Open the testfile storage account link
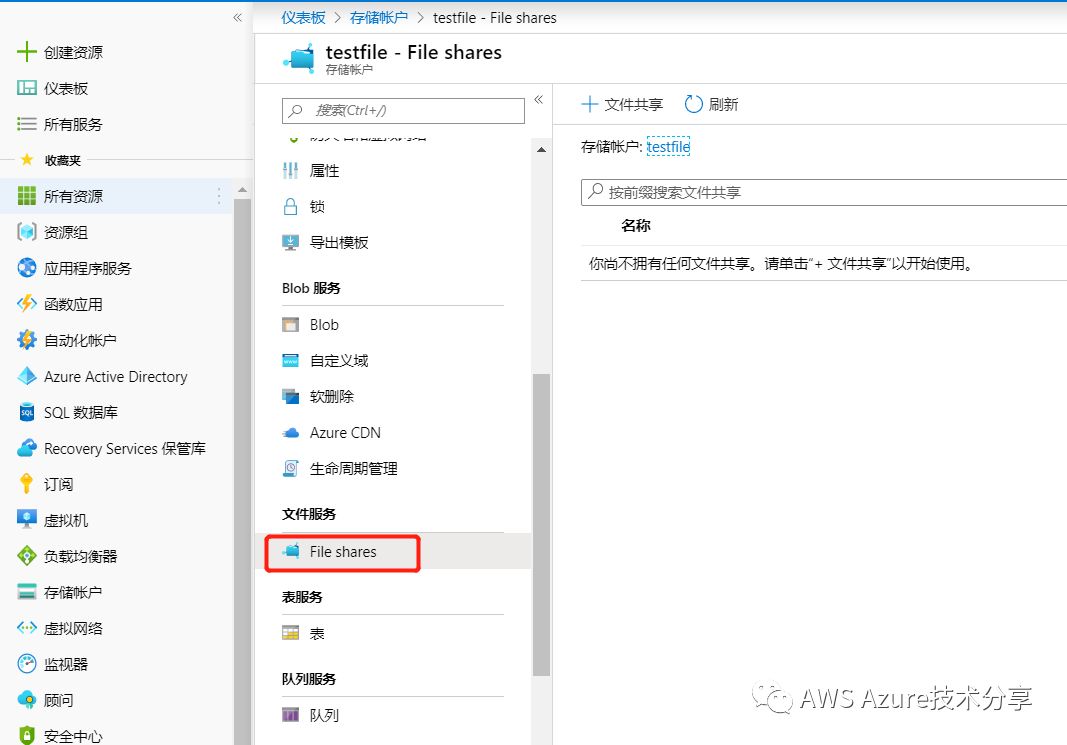Viewport: 1067px width, 745px height. 668,146
